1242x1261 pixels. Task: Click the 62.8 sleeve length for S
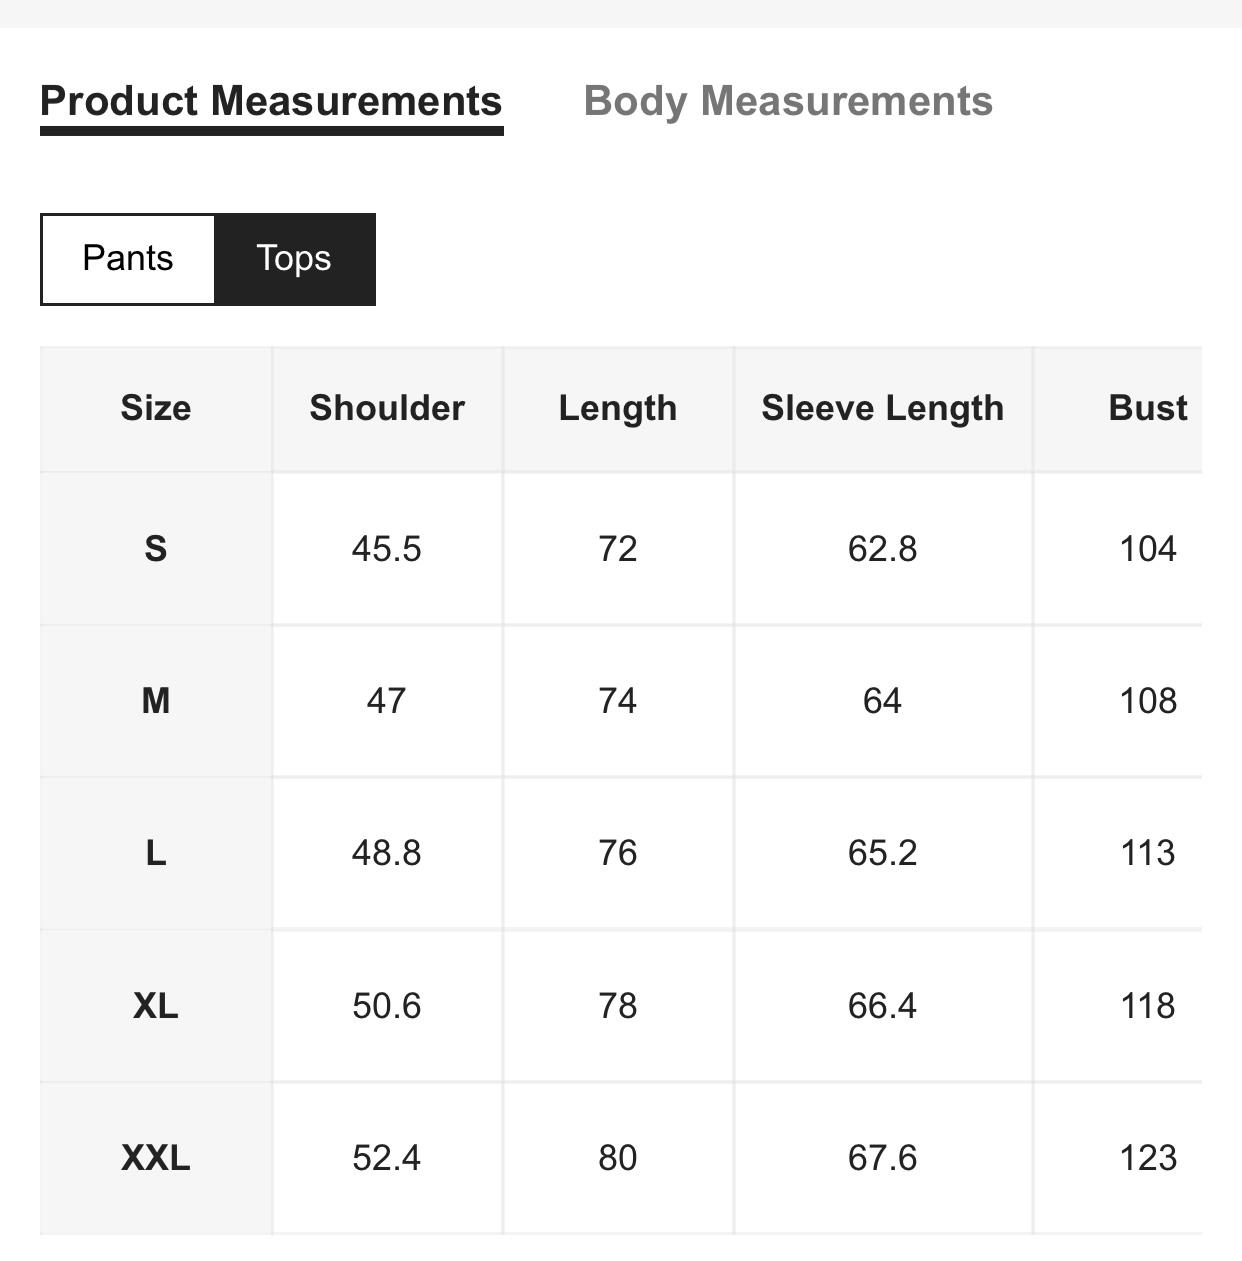[882, 549]
